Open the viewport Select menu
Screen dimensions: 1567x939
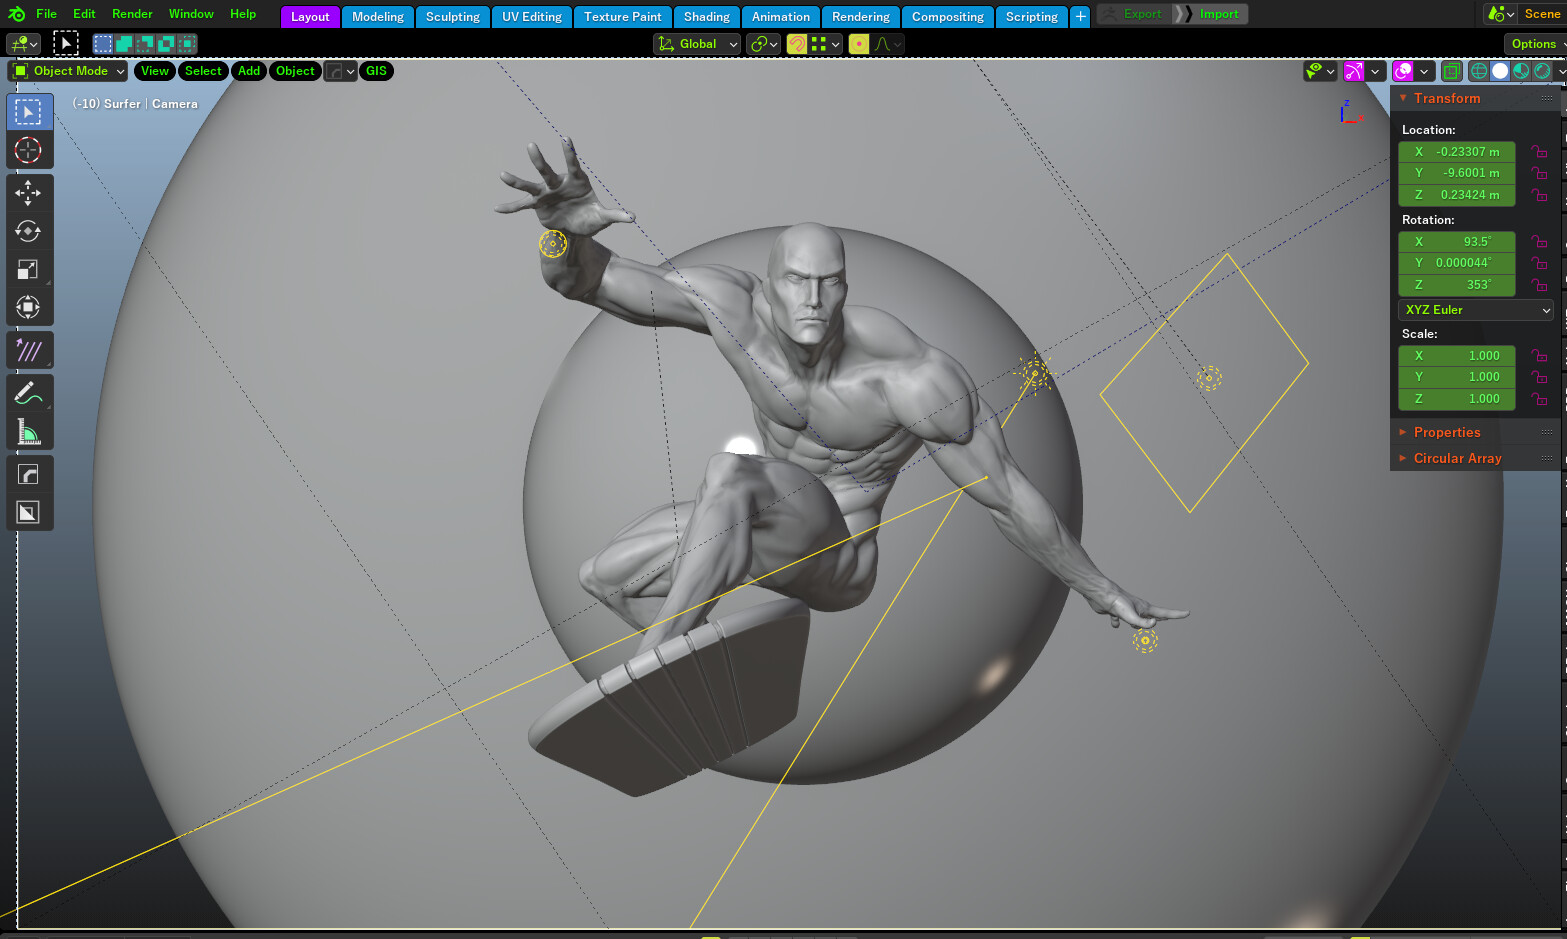tap(203, 71)
